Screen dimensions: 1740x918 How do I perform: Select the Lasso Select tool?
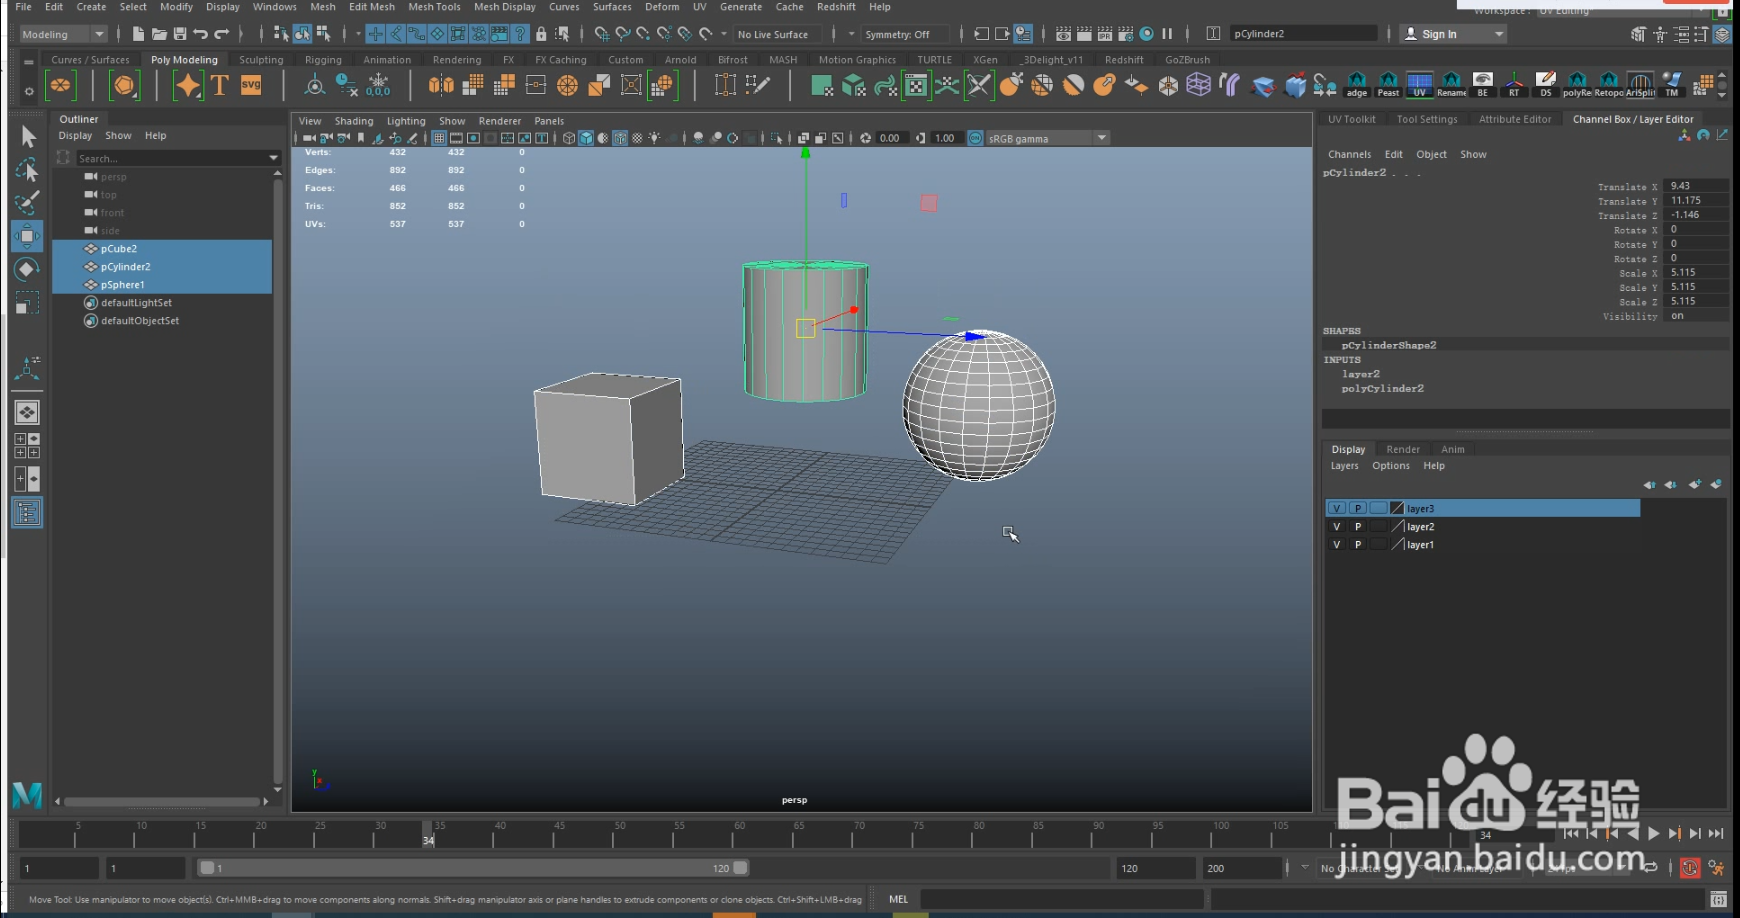tap(27, 169)
